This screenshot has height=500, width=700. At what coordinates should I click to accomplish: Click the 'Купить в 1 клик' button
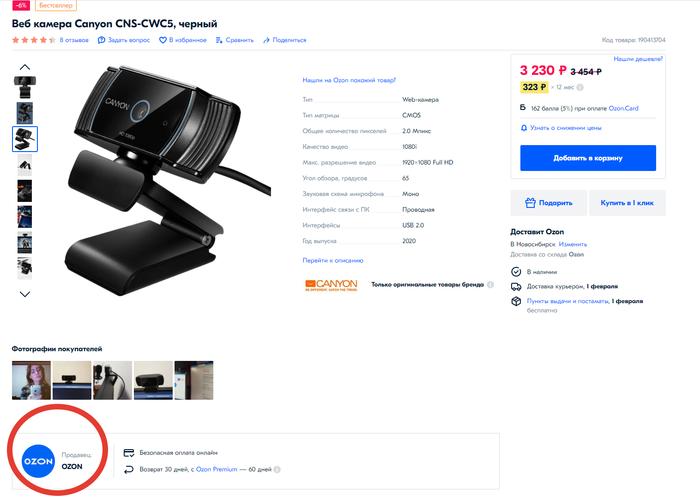pos(627,203)
